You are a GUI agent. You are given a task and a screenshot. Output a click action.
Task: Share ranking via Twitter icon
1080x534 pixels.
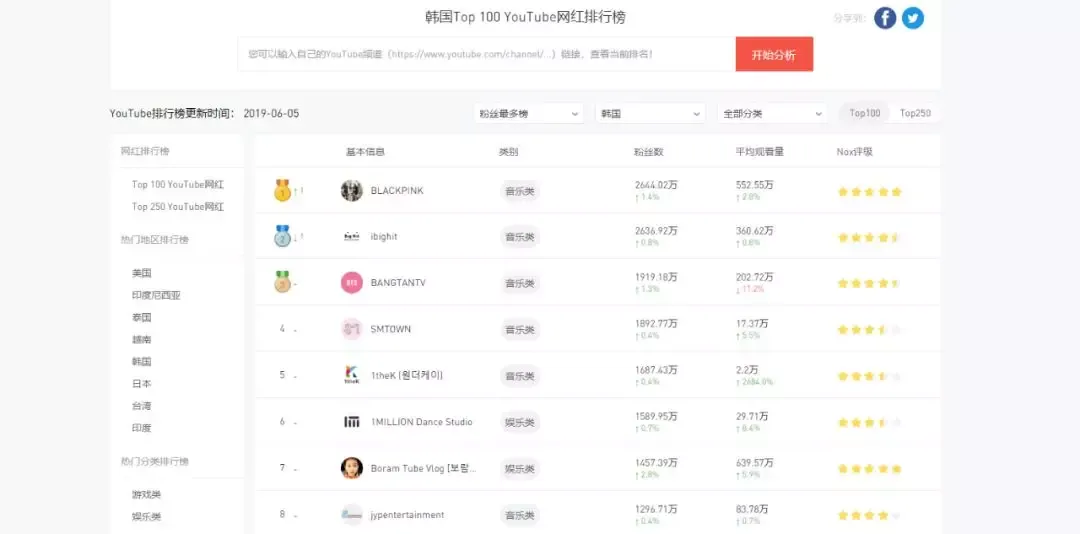pyautogui.click(x=913, y=18)
